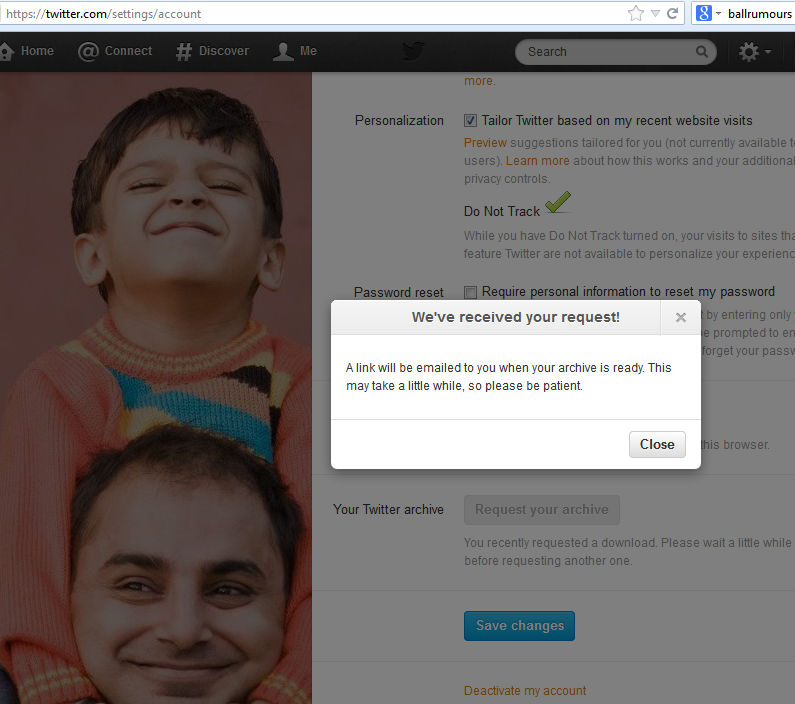Click the Twitter bird logo
This screenshot has width=795, height=704.
[x=413, y=52]
